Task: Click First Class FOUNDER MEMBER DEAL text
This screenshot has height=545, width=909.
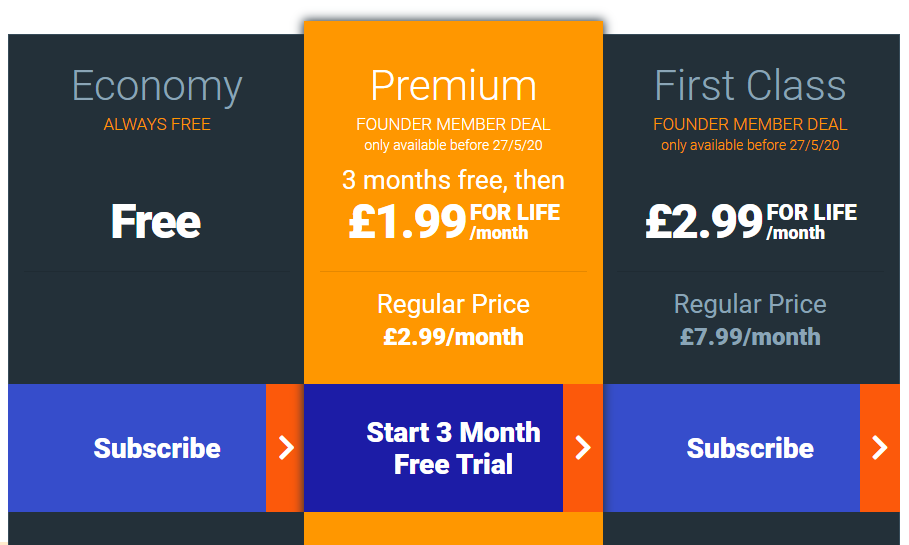Action: pyautogui.click(x=750, y=124)
